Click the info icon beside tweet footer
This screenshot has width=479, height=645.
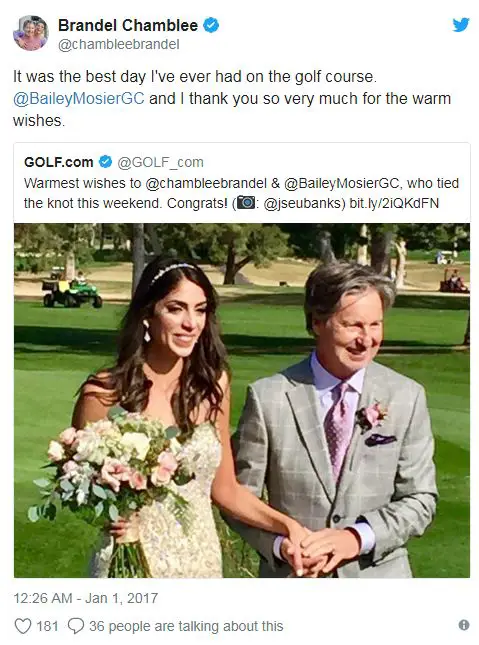(x=464, y=625)
